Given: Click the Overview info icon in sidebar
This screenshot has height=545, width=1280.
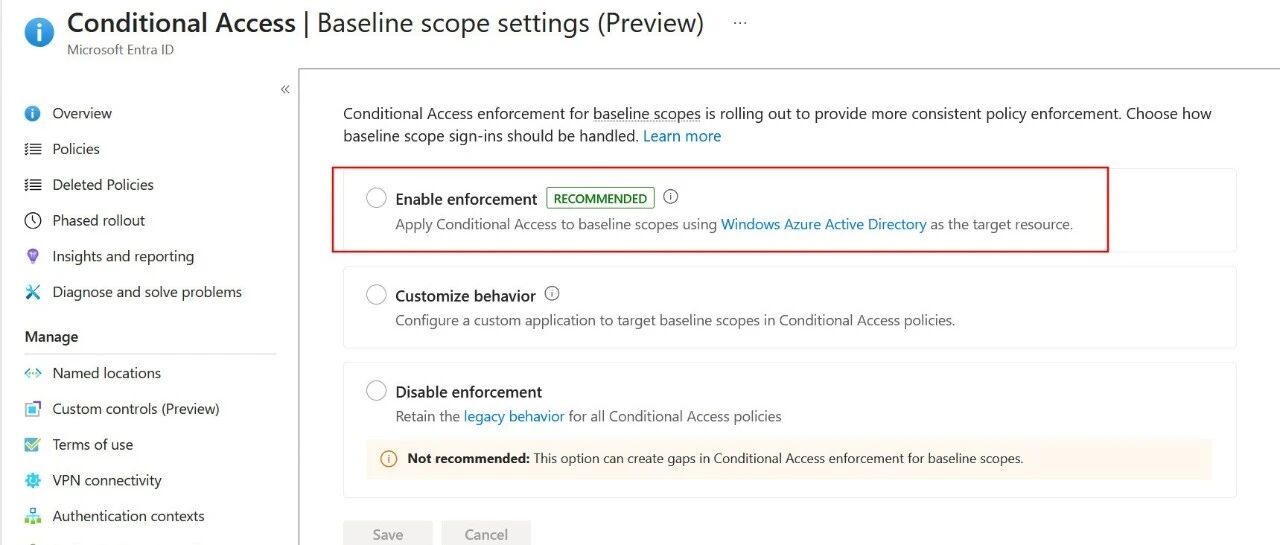Looking at the screenshot, I should [x=33, y=114].
